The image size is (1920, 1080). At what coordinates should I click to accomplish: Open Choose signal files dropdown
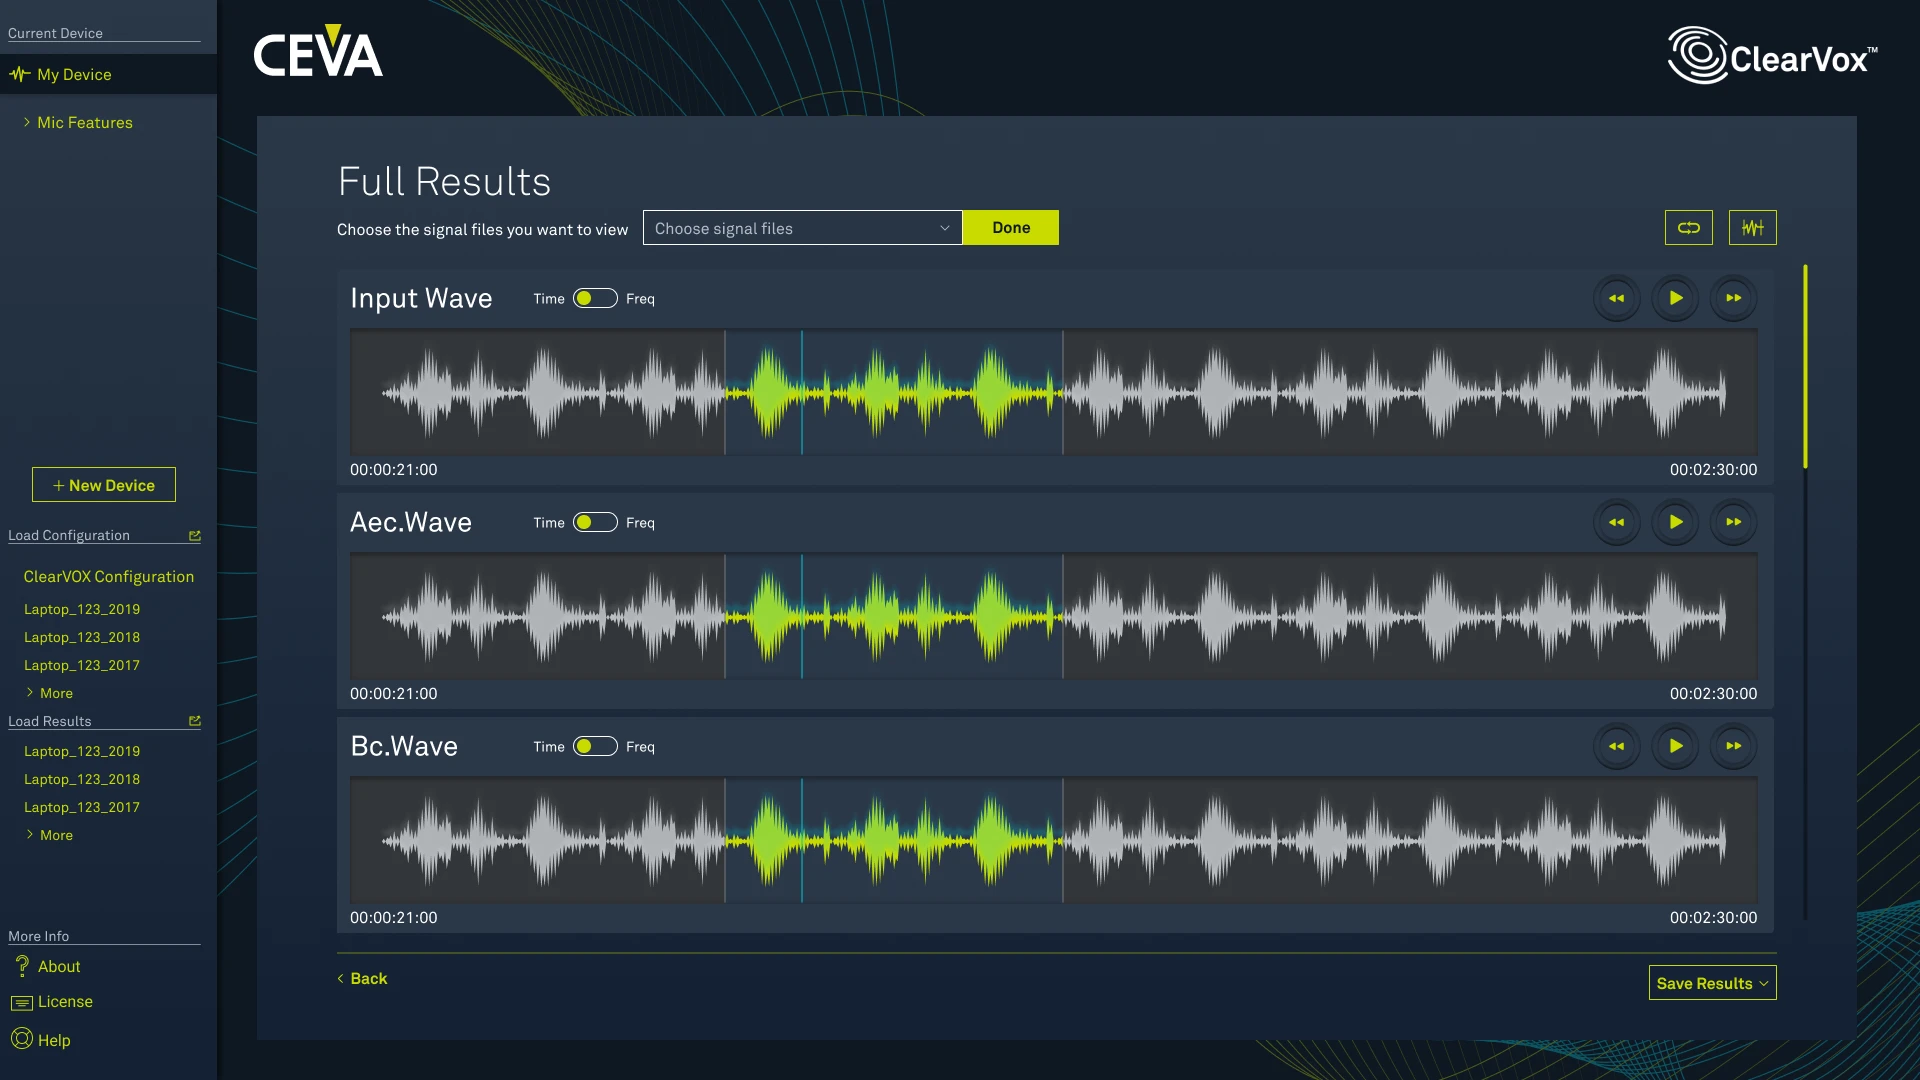(802, 228)
